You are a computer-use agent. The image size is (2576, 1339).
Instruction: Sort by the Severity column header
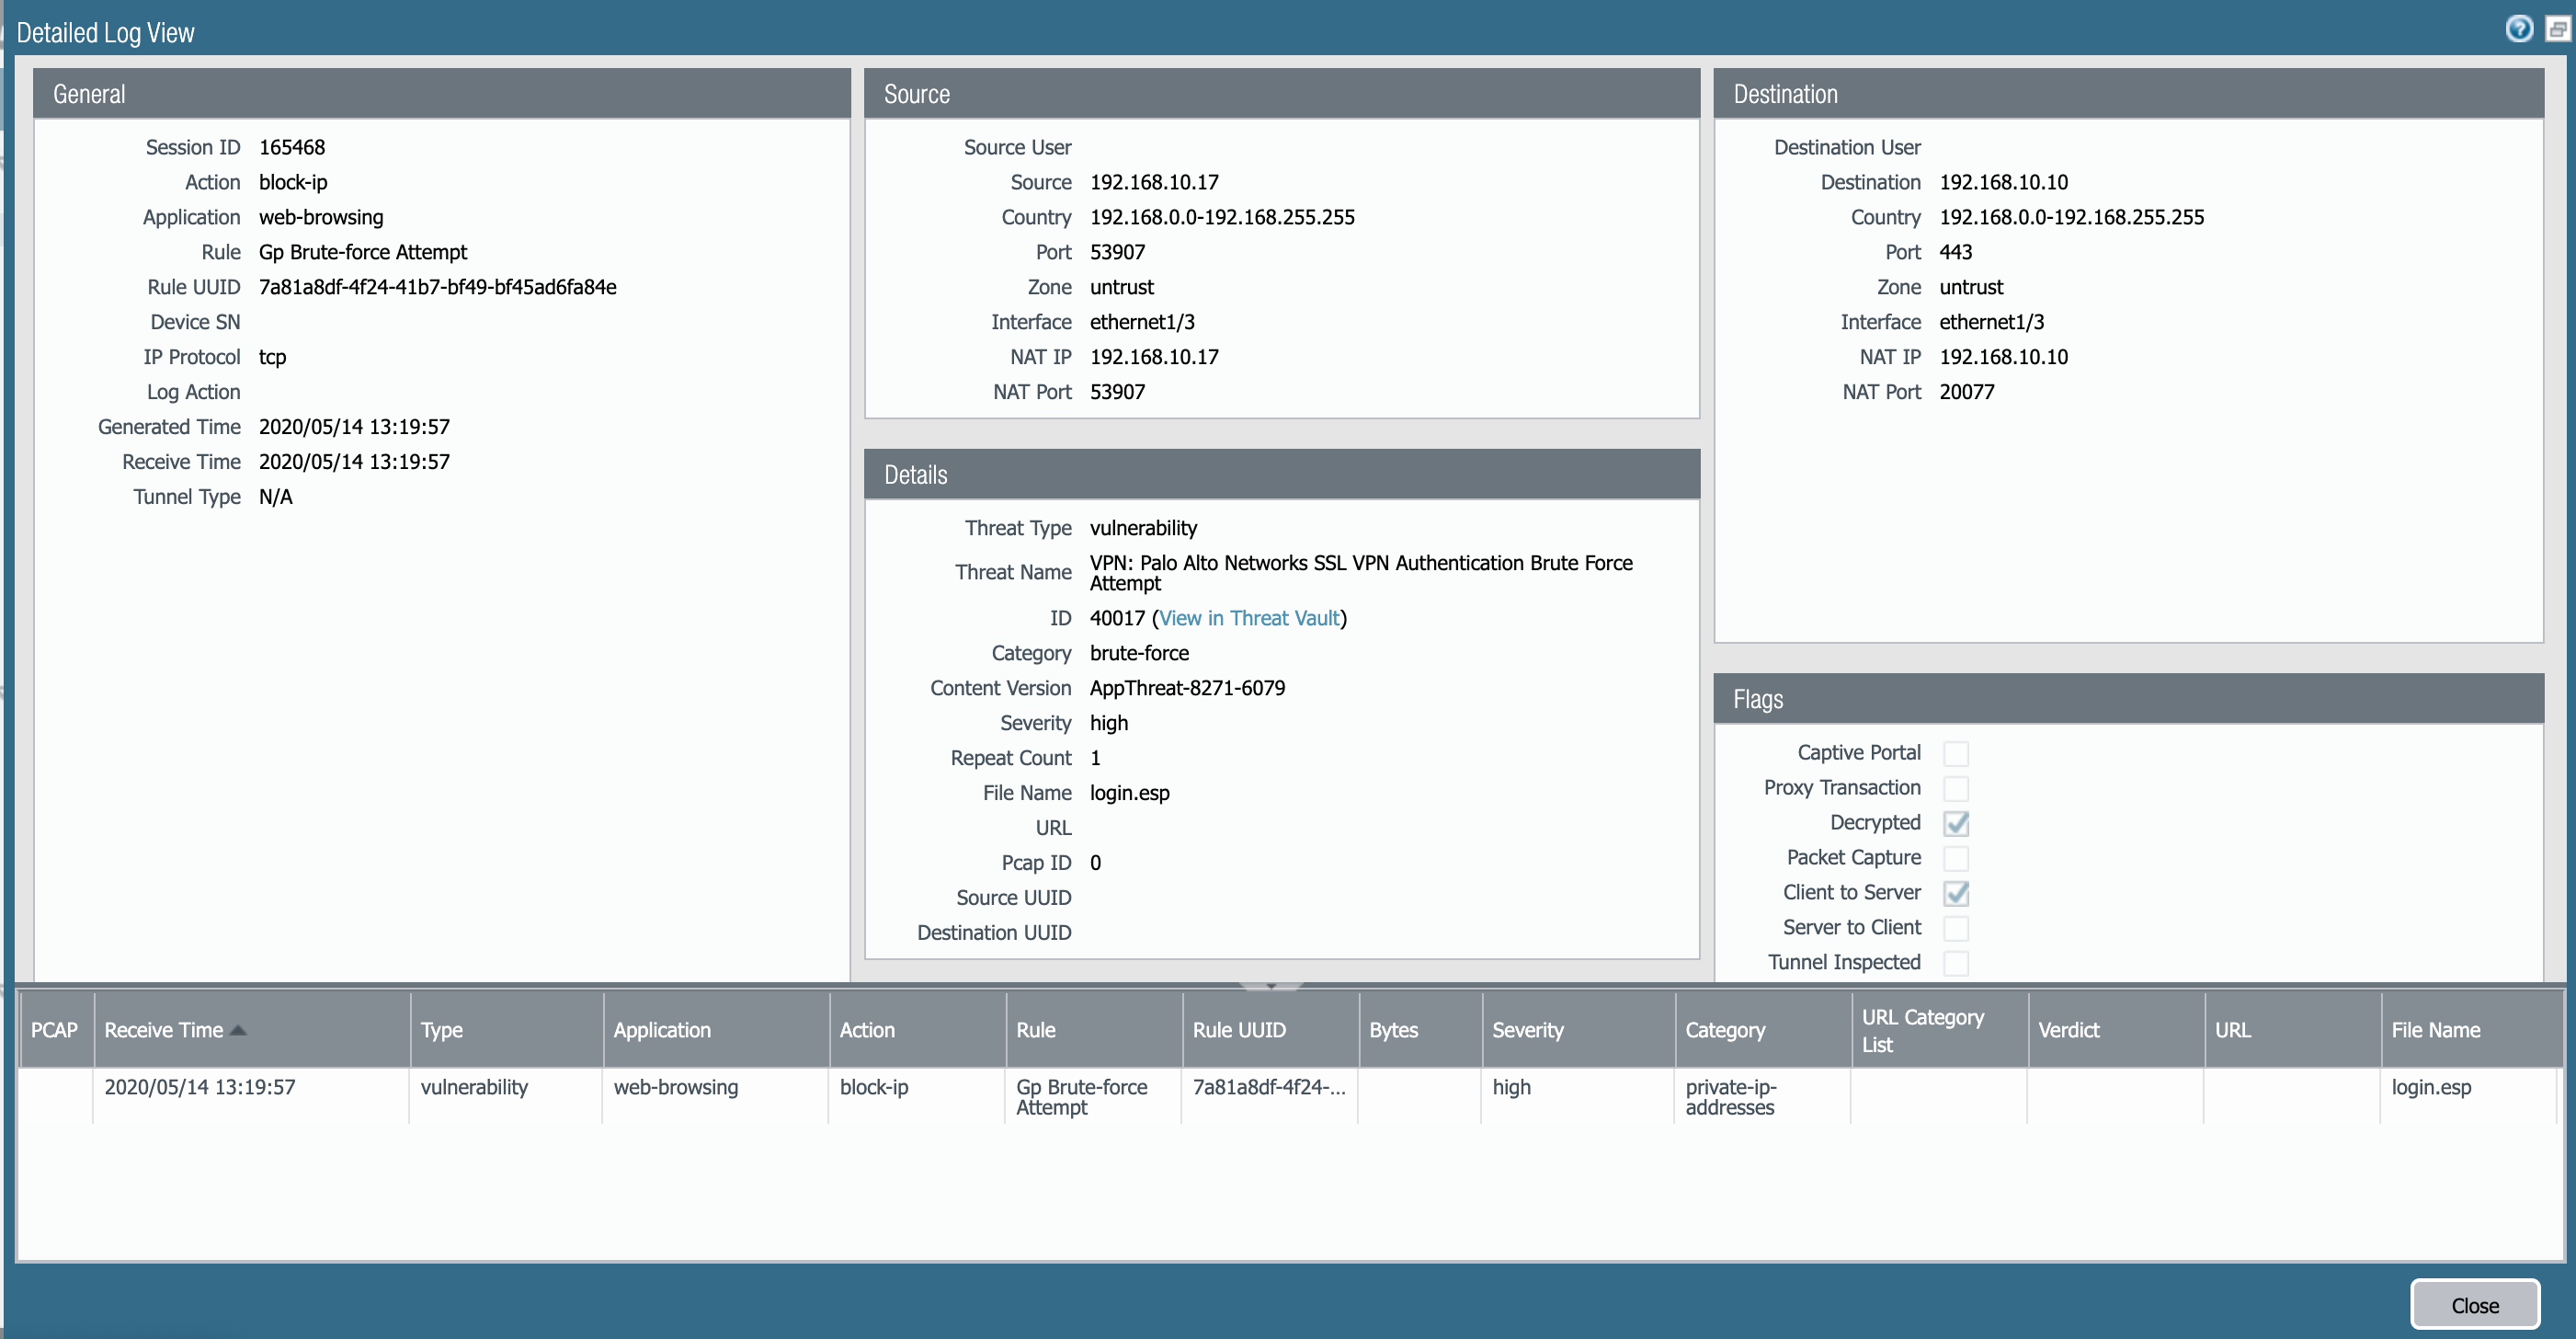point(1527,1030)
